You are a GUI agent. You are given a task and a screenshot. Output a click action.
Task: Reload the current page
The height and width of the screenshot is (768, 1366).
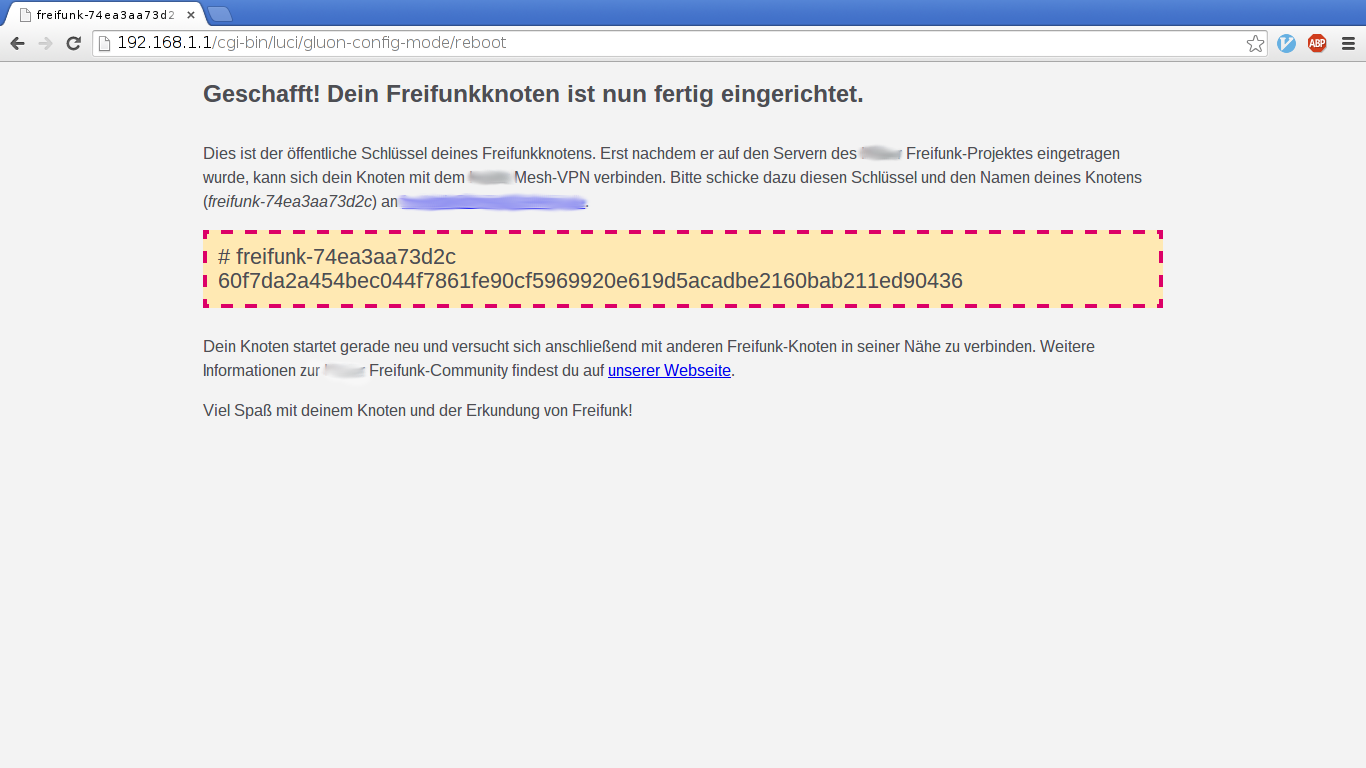[73, 43]
